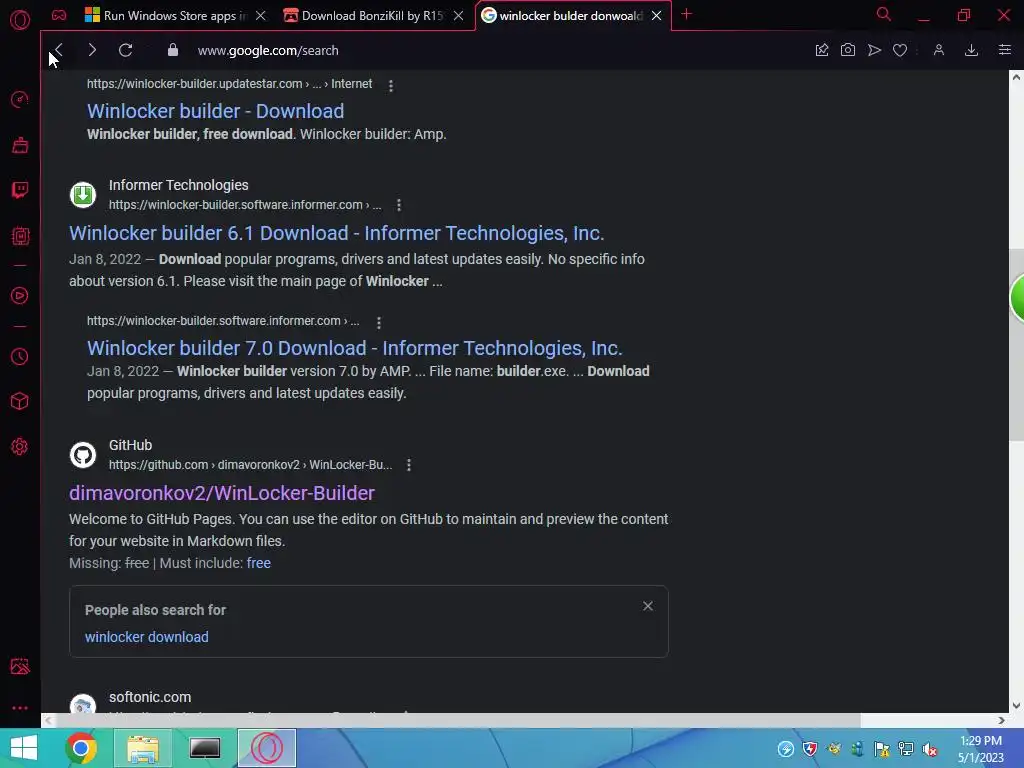Click Informer Technologies green favicon
The image size is (1024, 768).
83,195
